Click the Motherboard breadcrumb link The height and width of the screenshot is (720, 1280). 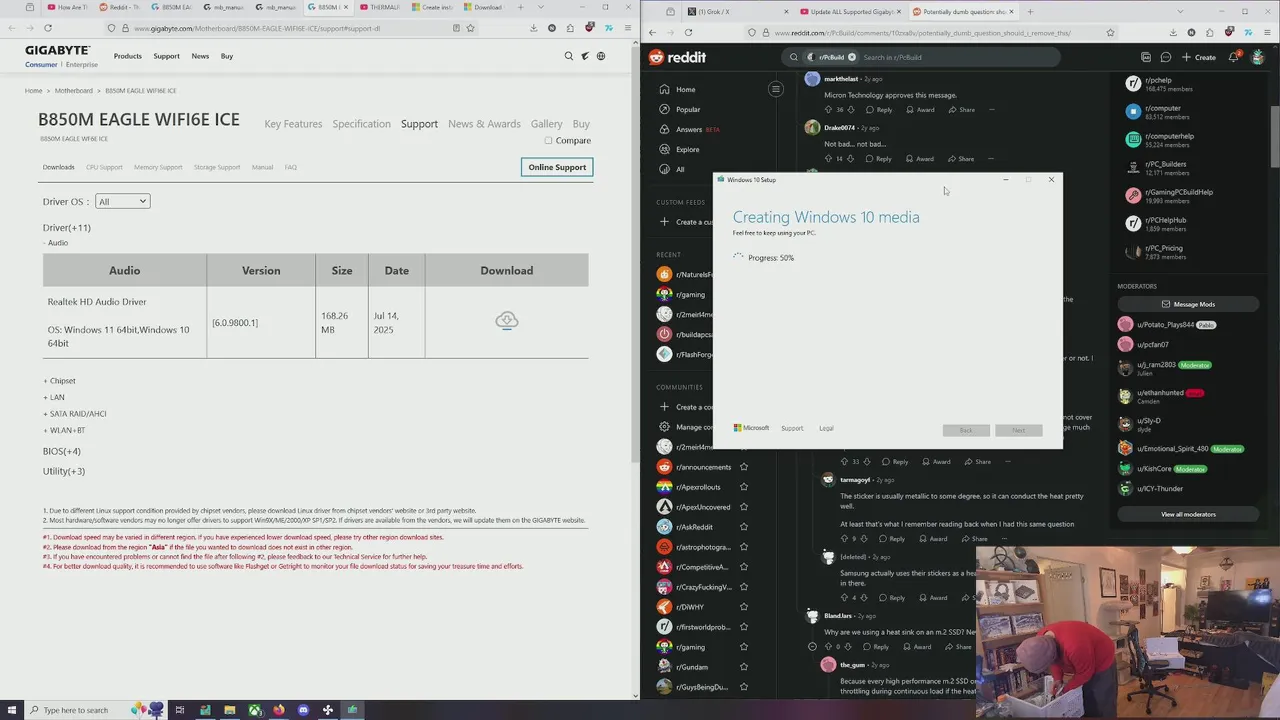pyautogui.click(x=74, y=91)
